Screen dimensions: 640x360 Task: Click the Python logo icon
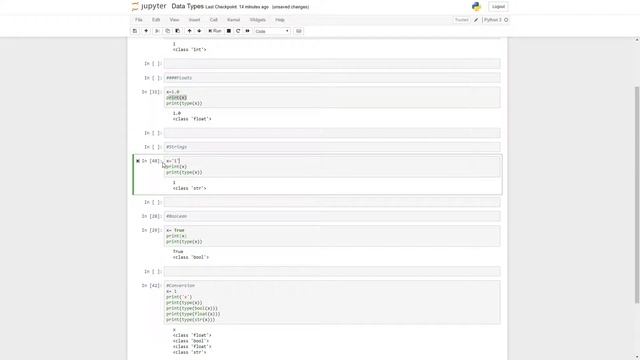pyautogui.click(x=476, y=7)
